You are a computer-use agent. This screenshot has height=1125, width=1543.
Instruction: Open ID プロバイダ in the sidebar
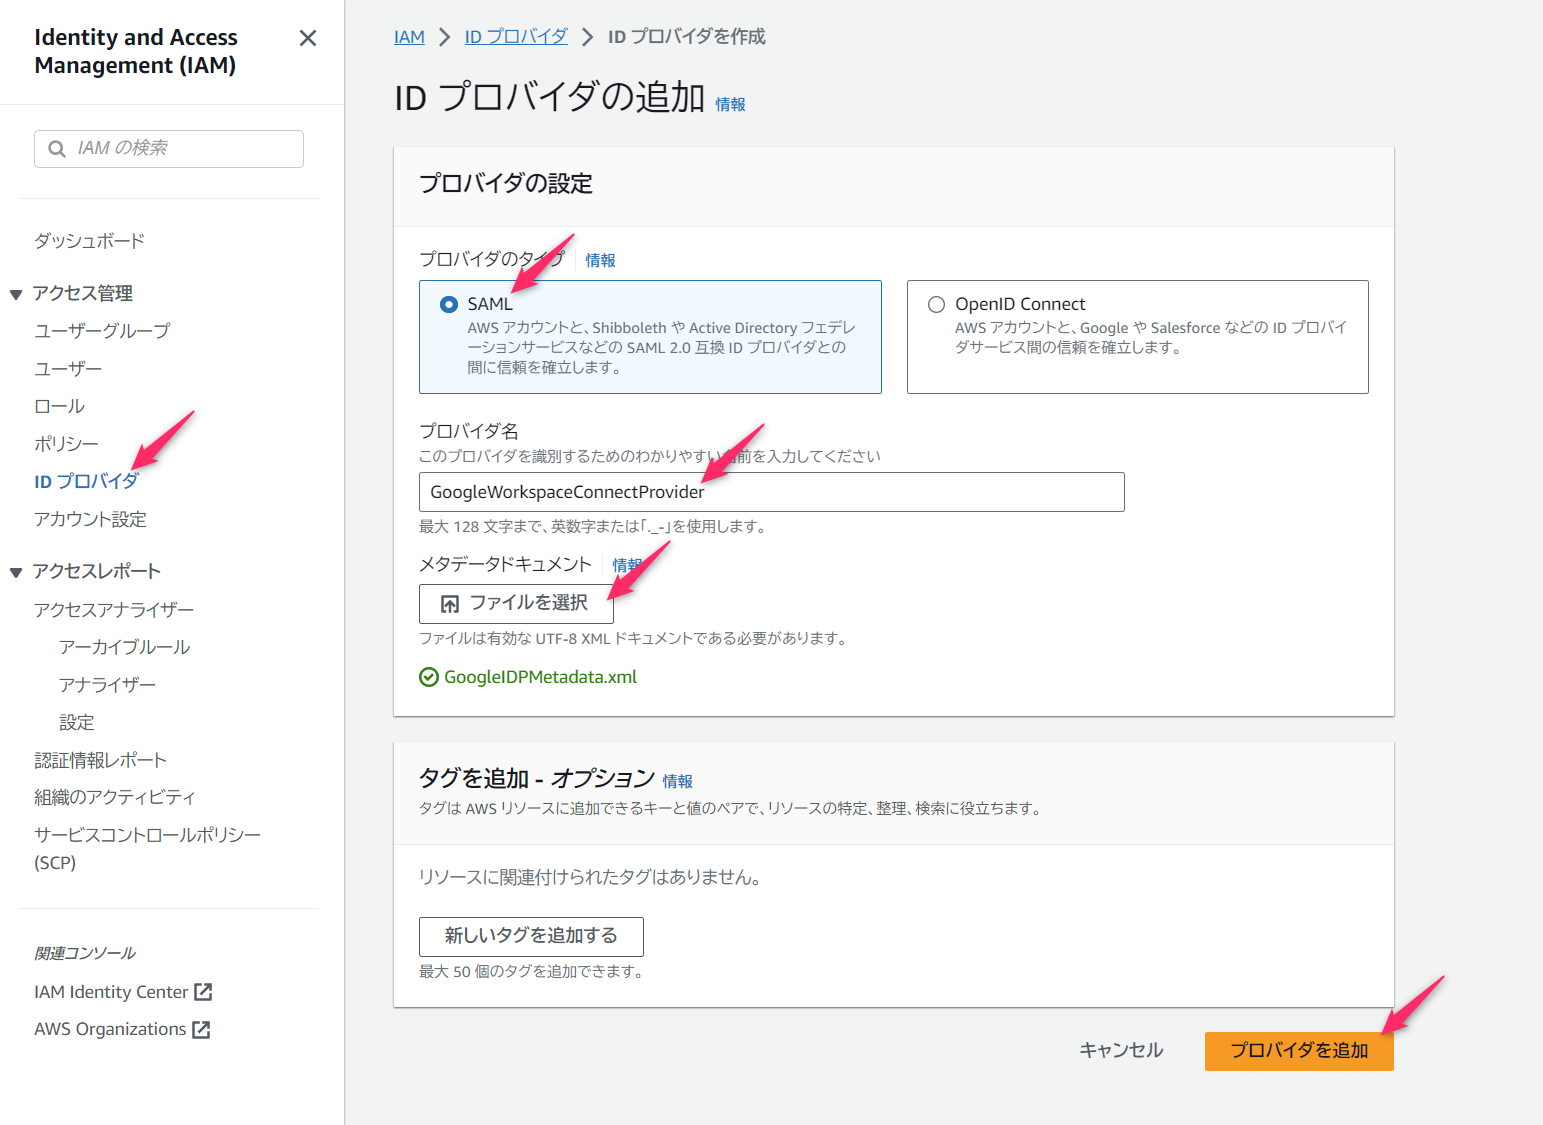[87, 482]
